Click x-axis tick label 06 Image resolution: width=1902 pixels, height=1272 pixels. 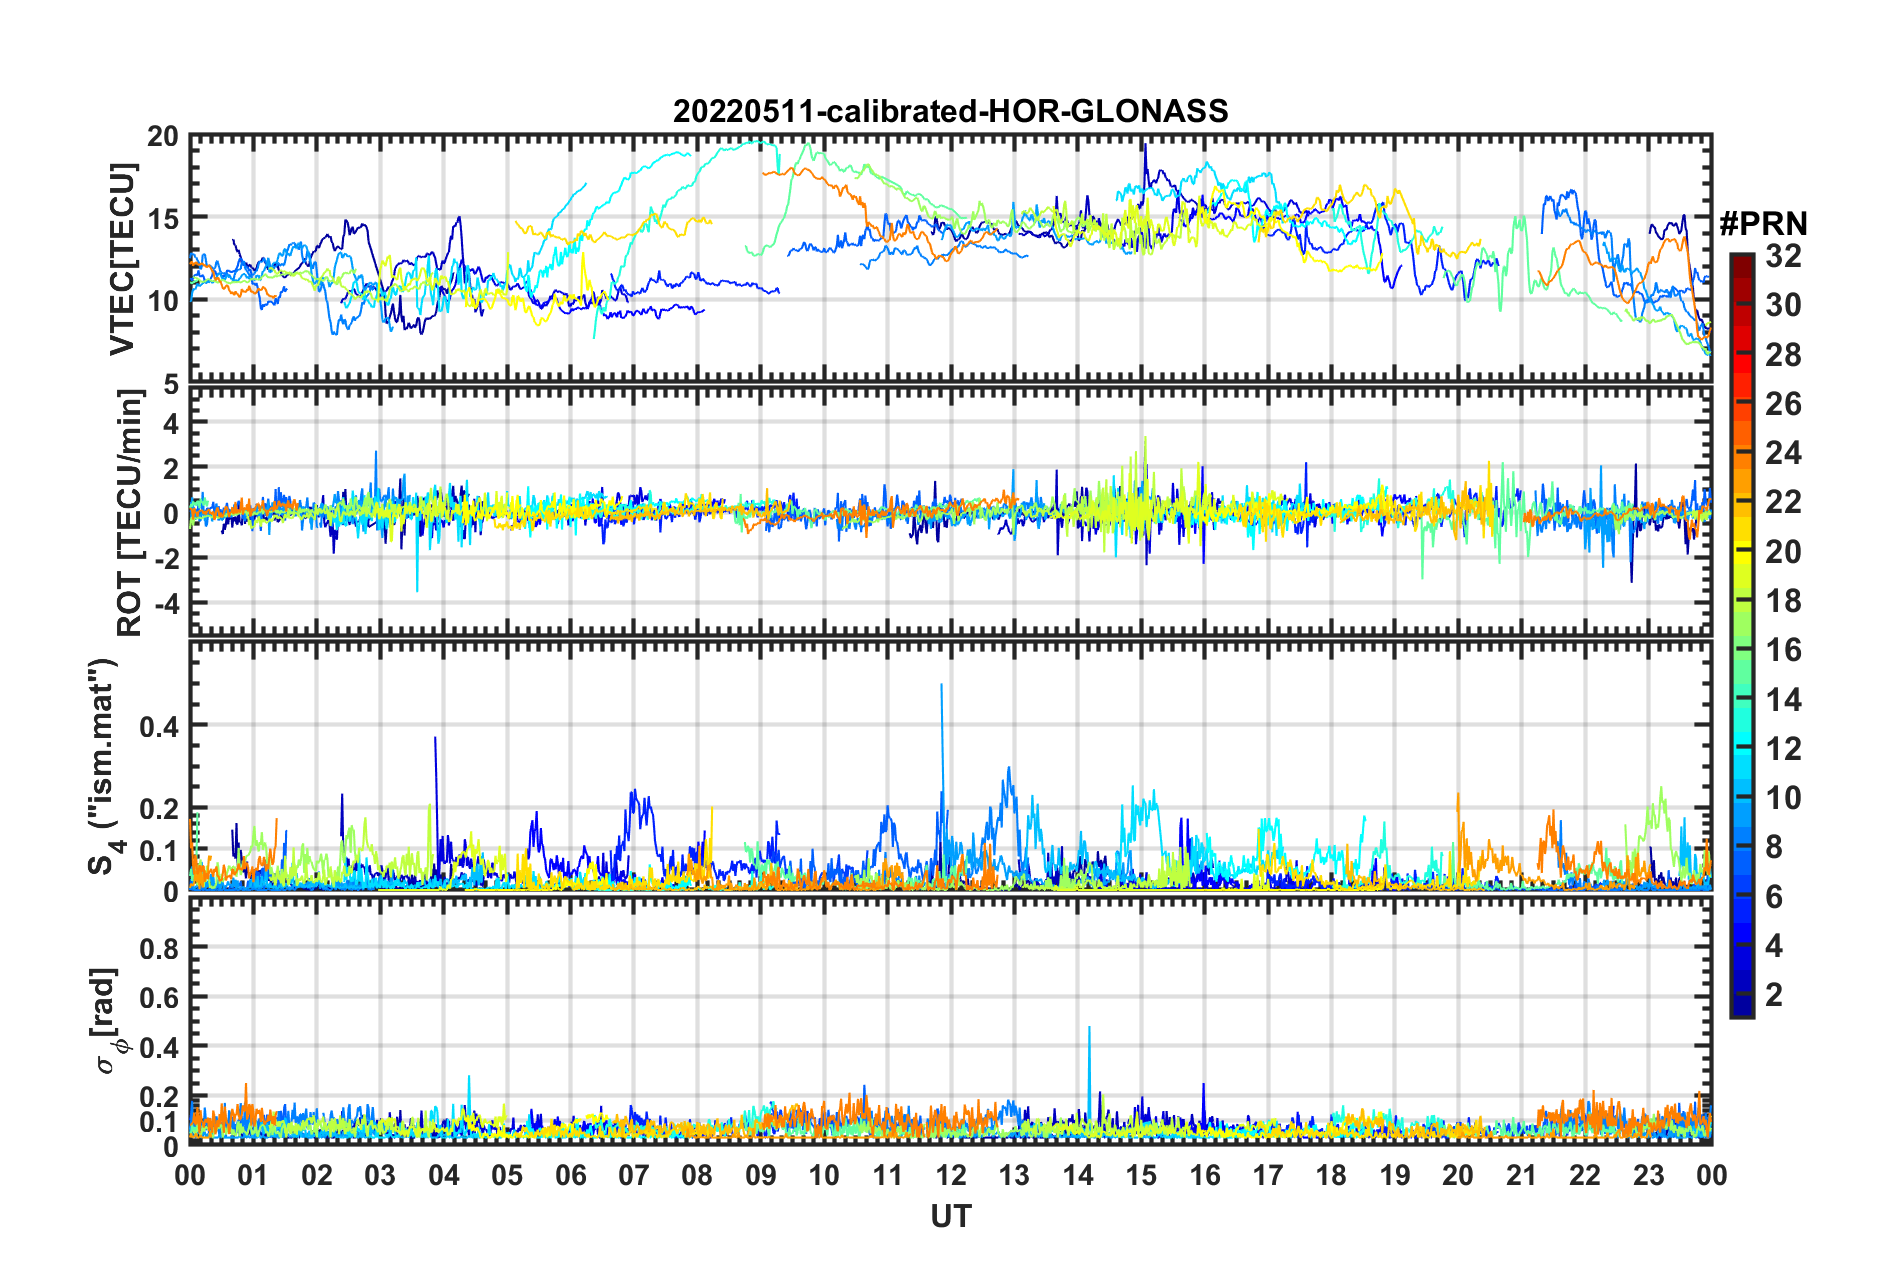(x=571, y=1175)
